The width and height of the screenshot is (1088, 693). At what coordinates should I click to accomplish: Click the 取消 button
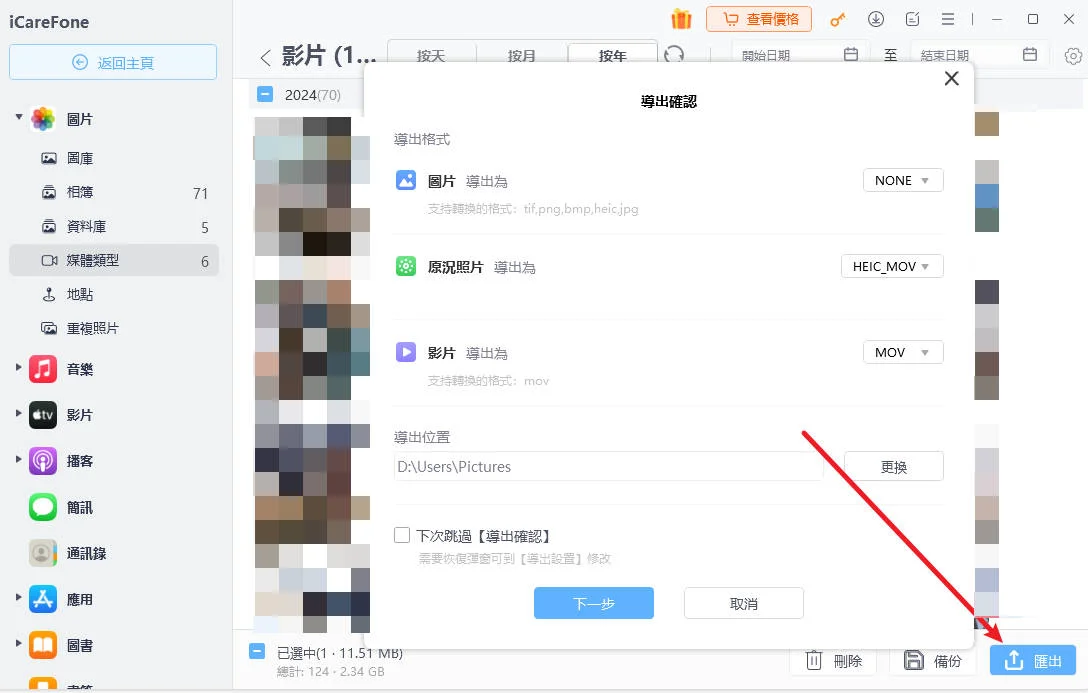(743, 603)
